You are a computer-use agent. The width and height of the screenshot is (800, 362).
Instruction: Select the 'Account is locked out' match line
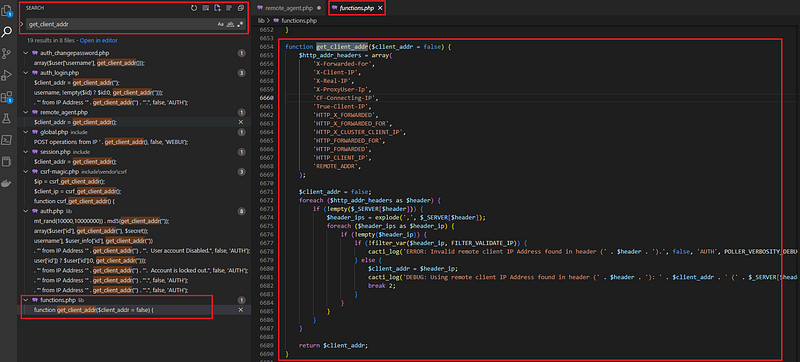[141, 270]
